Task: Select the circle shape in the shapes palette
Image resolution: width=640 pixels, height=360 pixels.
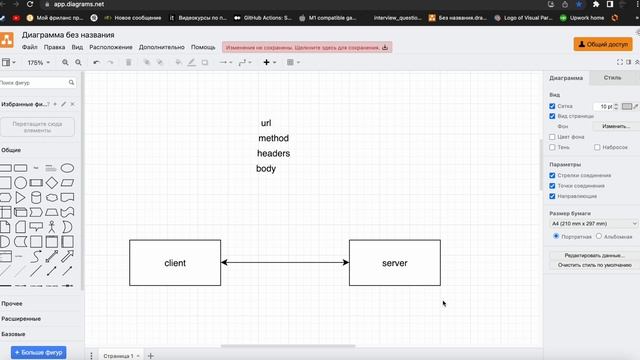Action: [20, 183]
